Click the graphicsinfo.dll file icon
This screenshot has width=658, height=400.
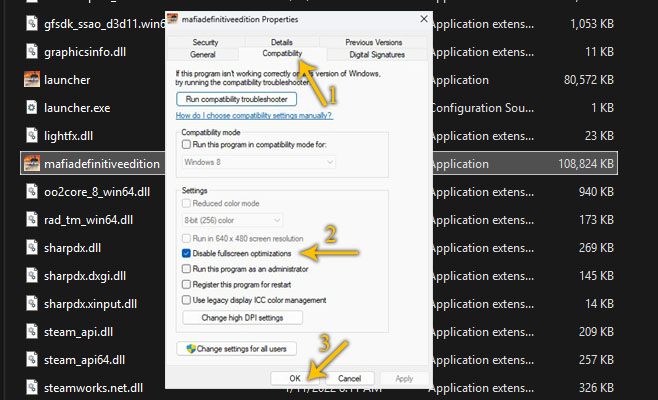32,52
